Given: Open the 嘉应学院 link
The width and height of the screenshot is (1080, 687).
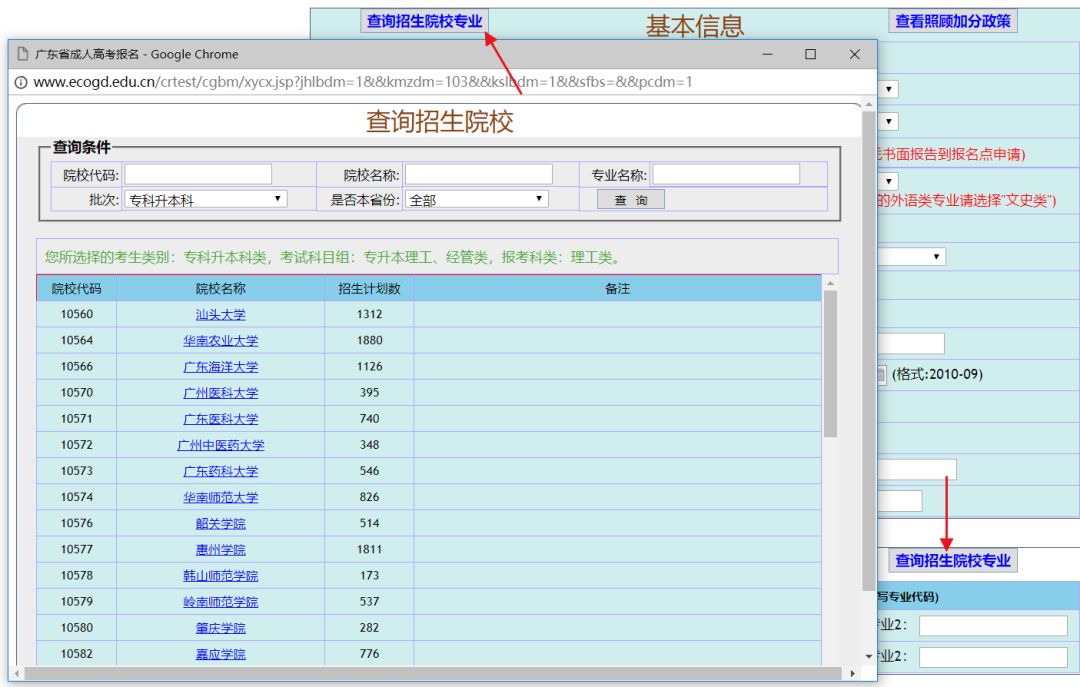Looking at the screenshot, I should 220,655.
